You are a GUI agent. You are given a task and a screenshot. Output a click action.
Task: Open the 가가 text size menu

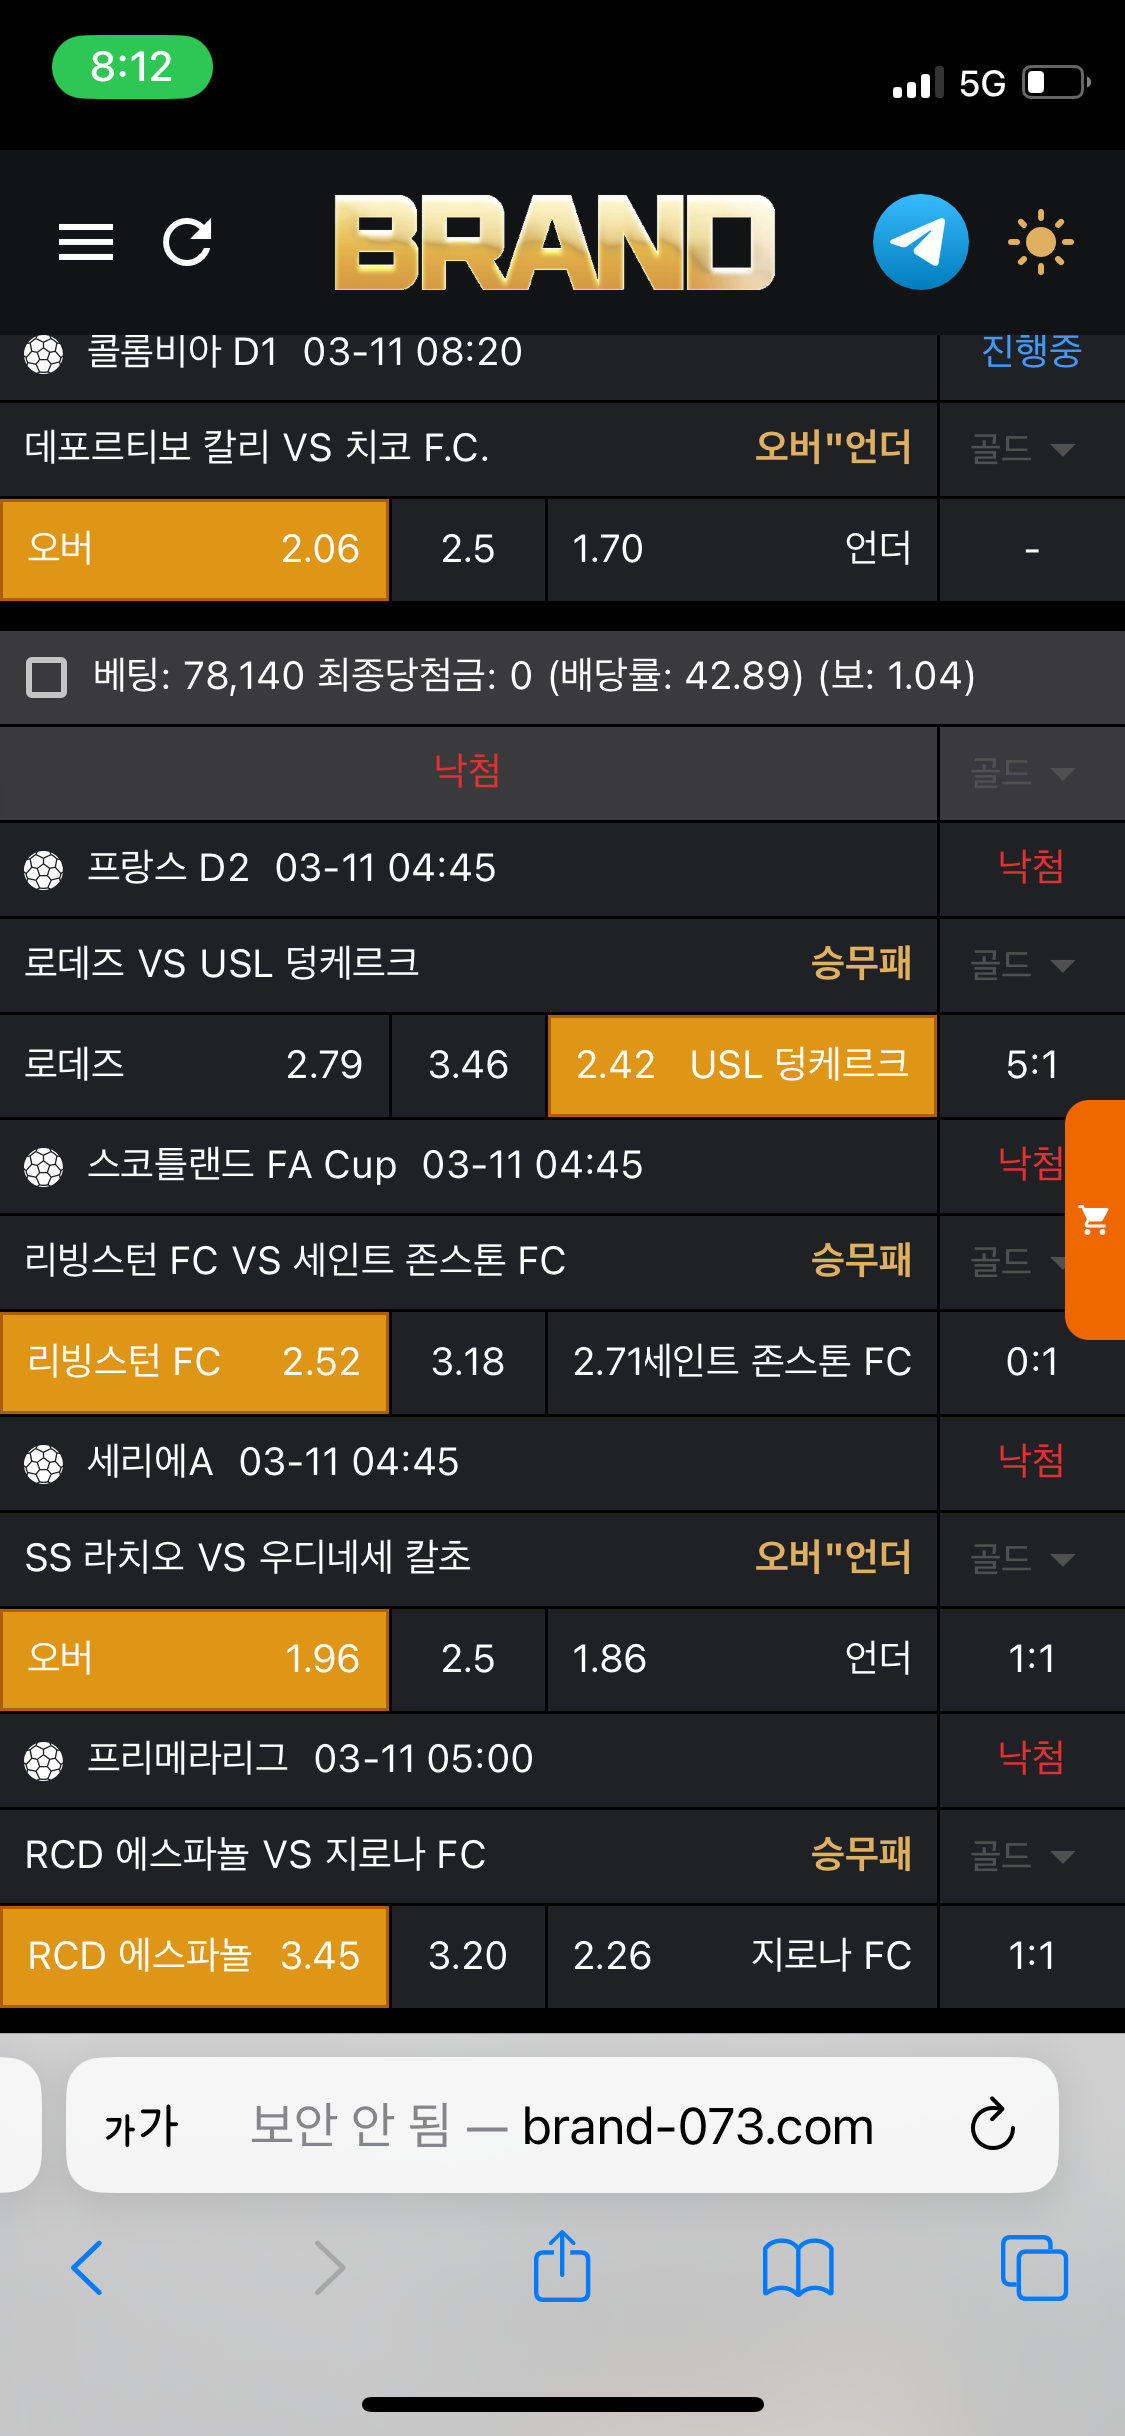(x=141, y=2125)
